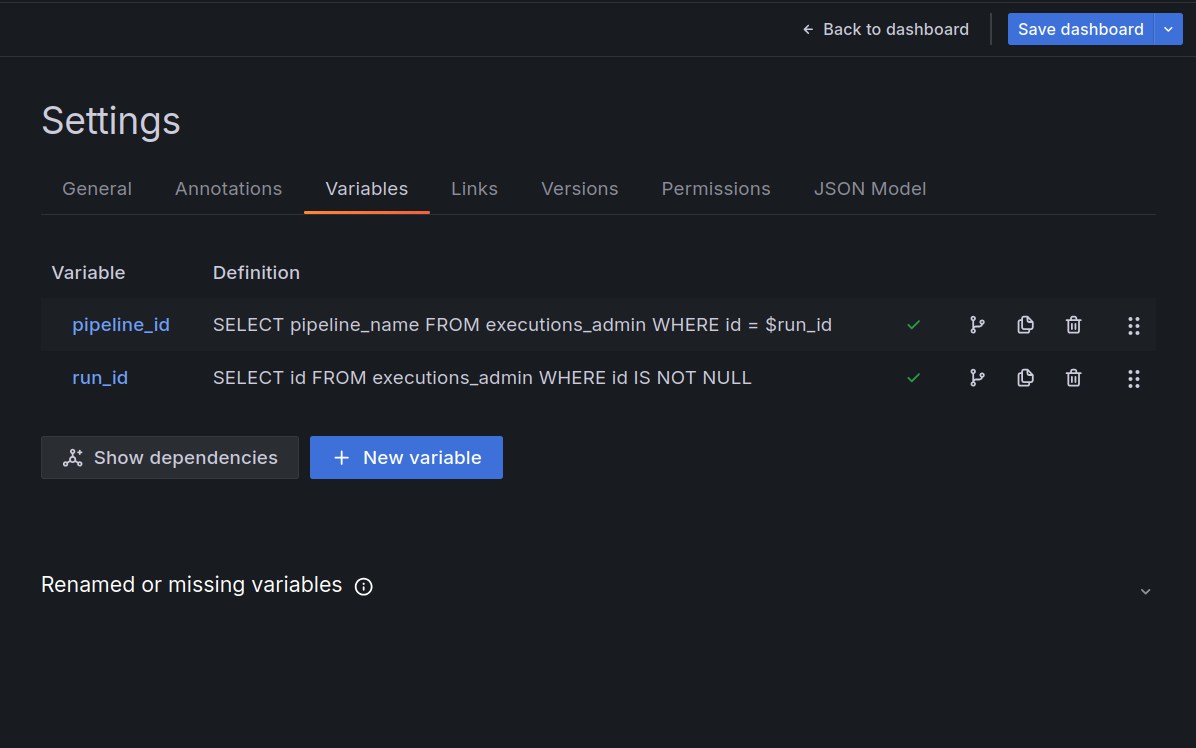1196x748 pixels.
Task: Duplicate the pipeline_id variable
Action: 1025,325
